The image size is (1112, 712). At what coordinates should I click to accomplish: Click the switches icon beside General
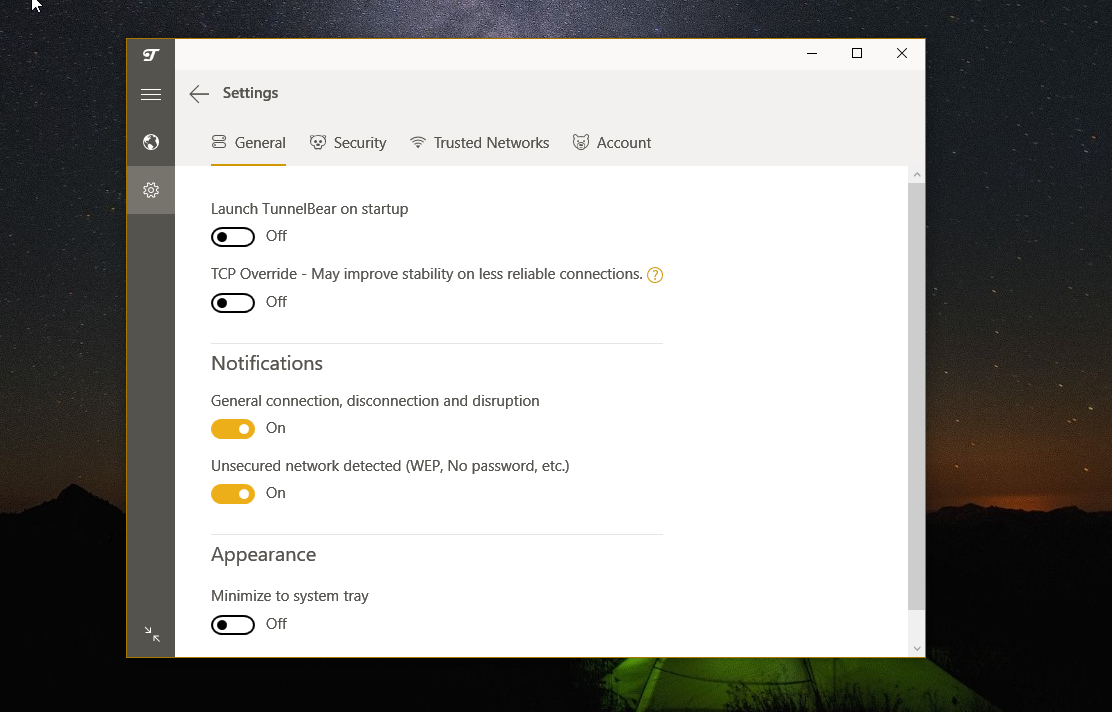(x=219, y=143)
